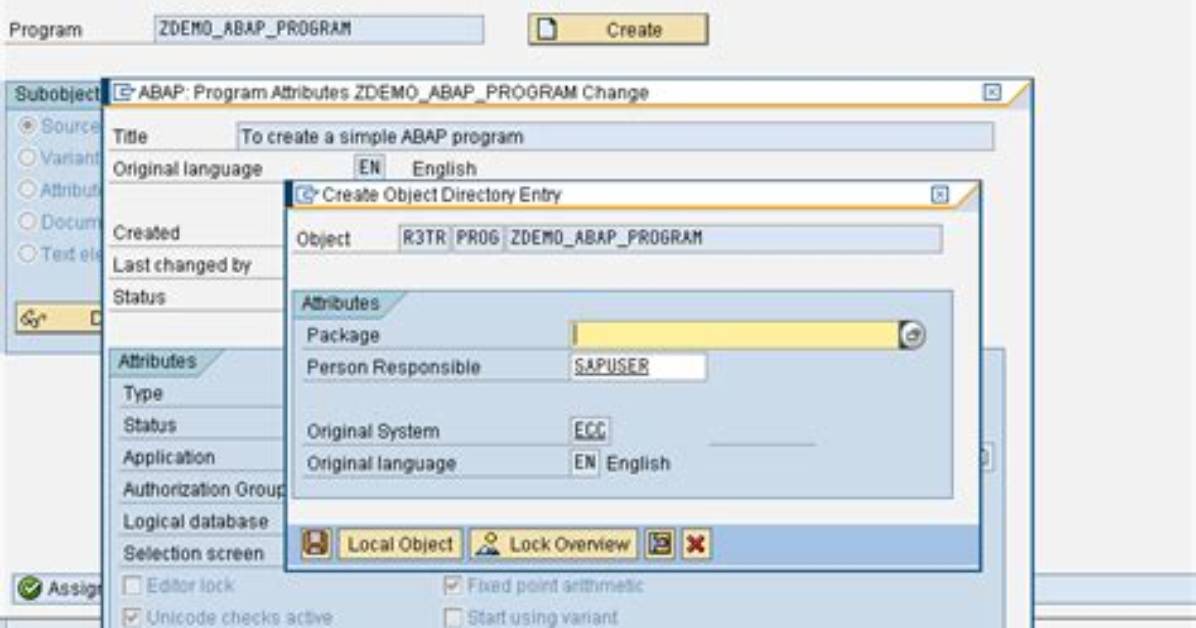Viewport: 1196px width, 628px height.
Task: Click the icon left of the red X
Action: tap(660, 544)
